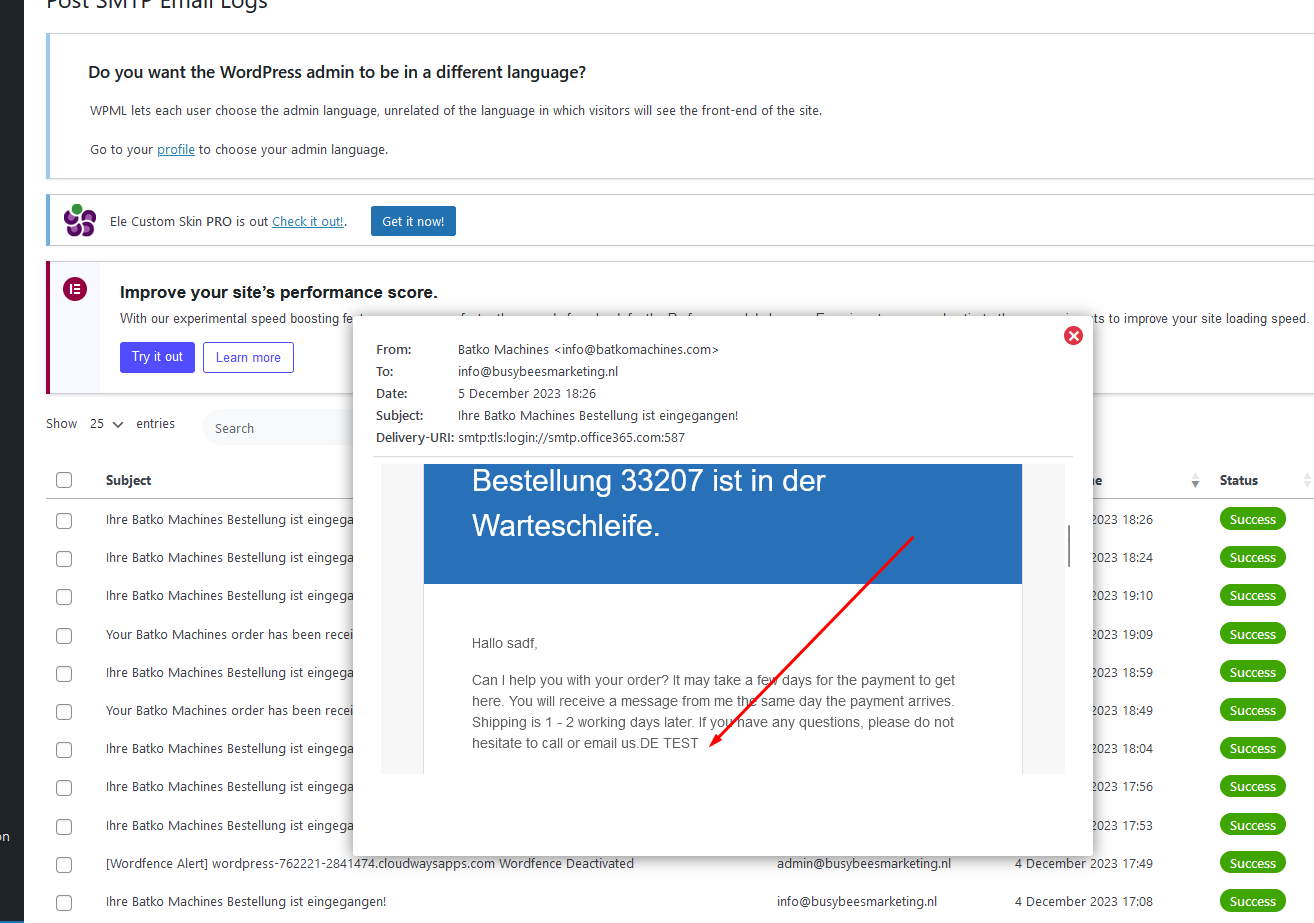1314x923 pixels.
Task: Click the 4 December 2023 17:08 date
Action: pos(1084,901)
